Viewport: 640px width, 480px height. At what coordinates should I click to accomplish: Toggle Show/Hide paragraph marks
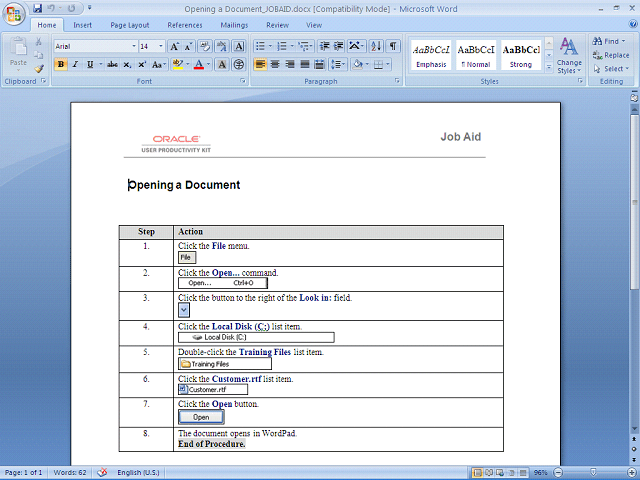coord(393,46)
